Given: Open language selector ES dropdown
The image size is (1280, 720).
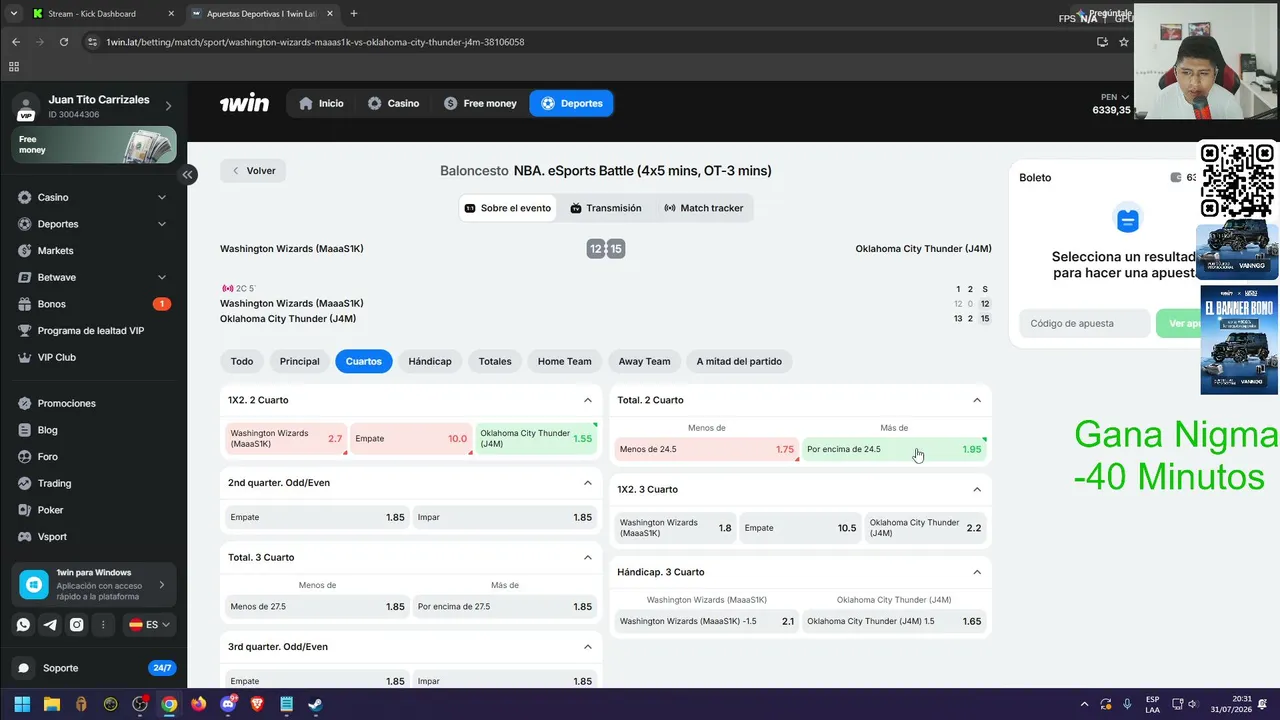Looking at the screenshot, I should [x=149, y=624].
